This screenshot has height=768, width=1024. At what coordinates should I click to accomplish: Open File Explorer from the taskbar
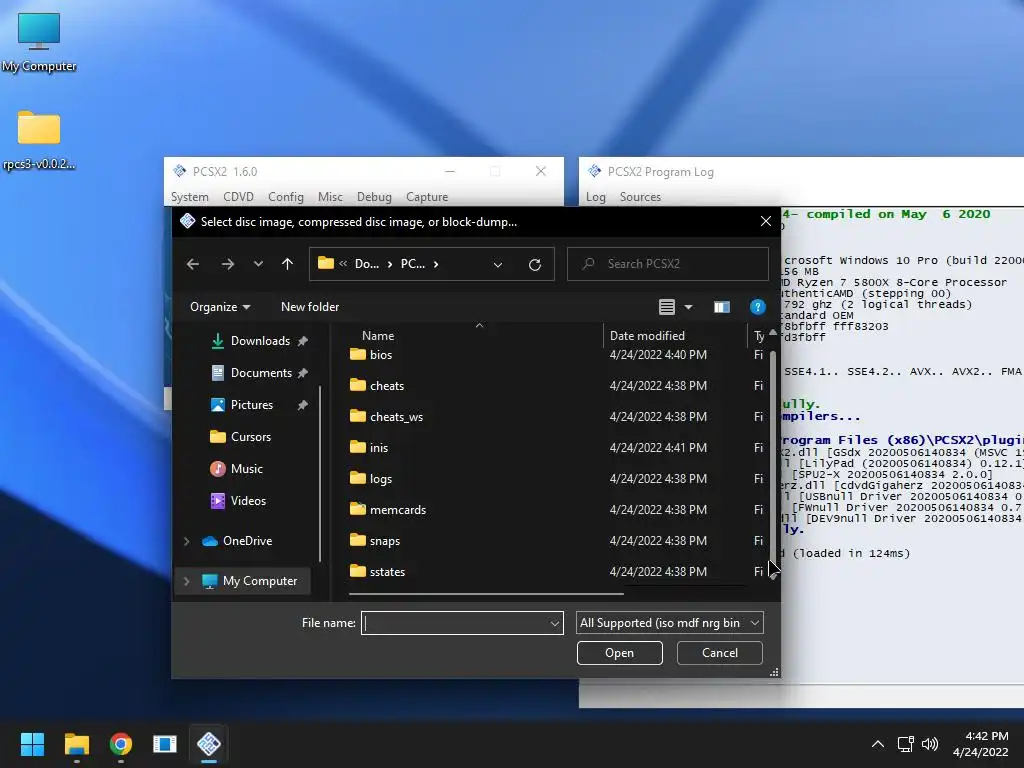click(76, 744)
